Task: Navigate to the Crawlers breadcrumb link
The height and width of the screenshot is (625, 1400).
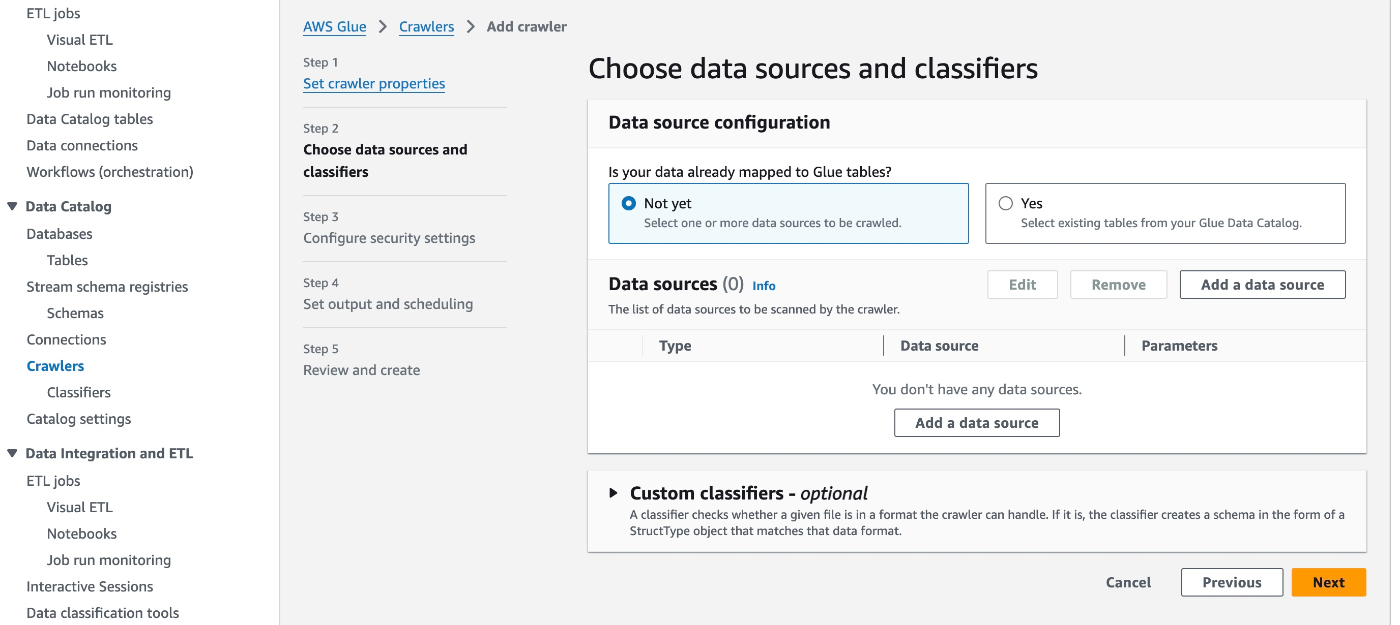Action: [x=426, y=27]
